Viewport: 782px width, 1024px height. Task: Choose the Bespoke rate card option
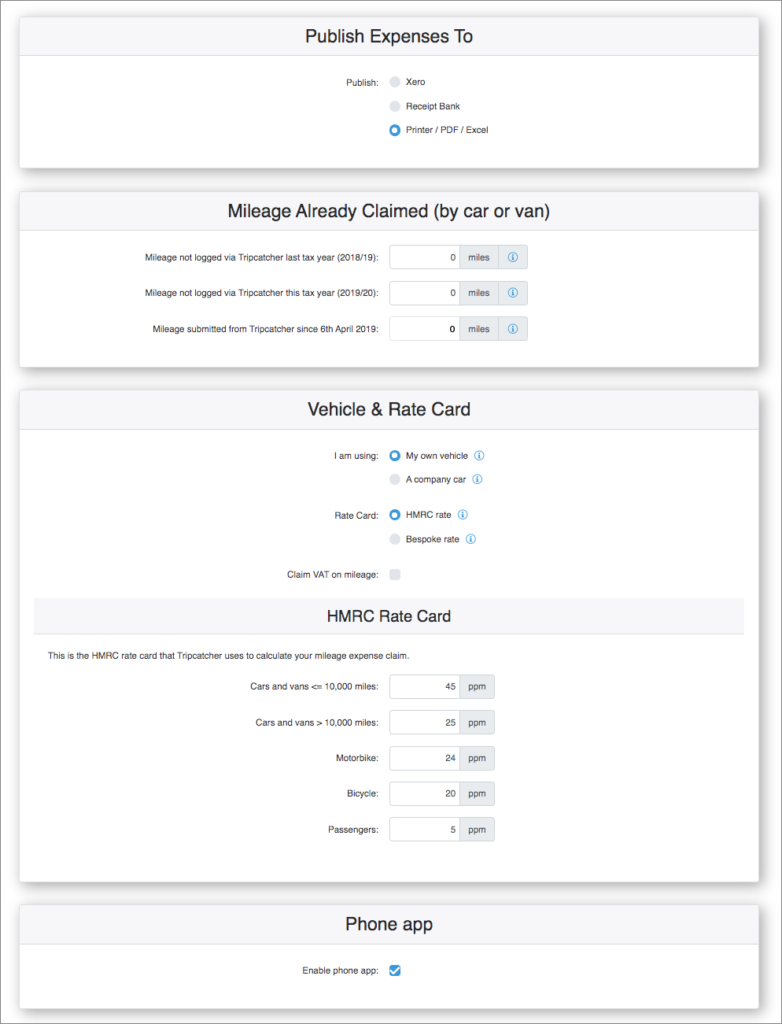pos(395,539)
